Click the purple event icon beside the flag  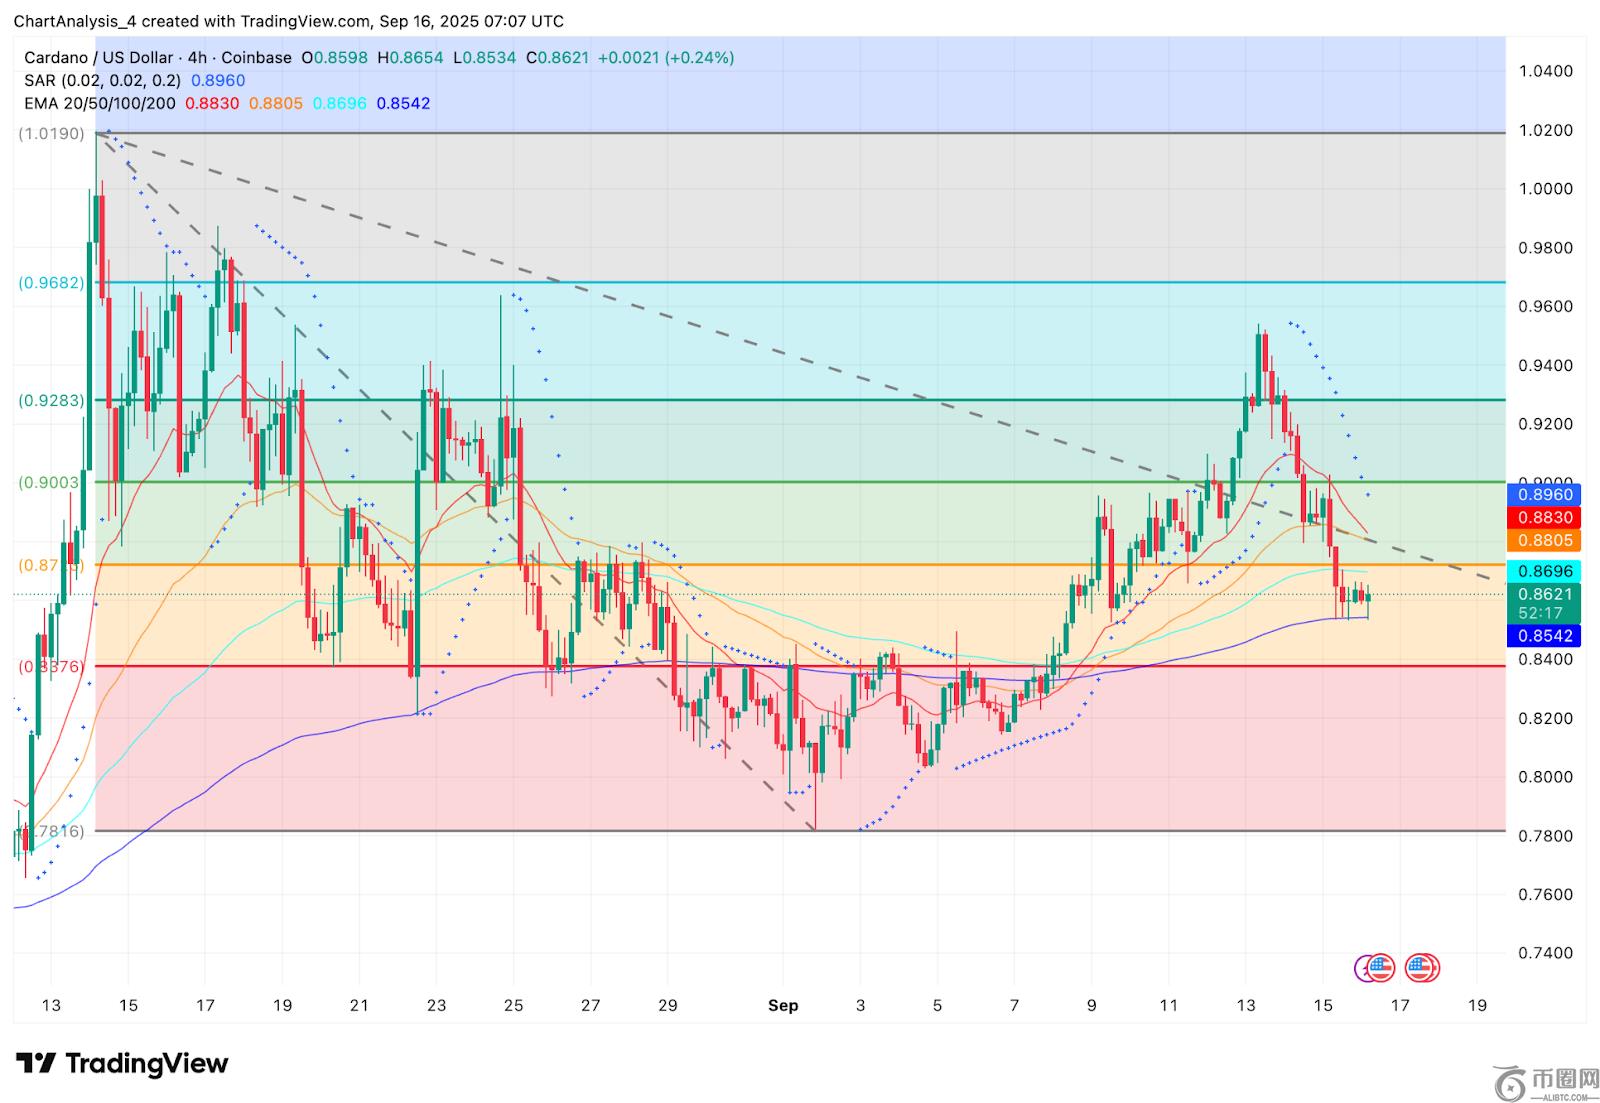click(1362, 967)
